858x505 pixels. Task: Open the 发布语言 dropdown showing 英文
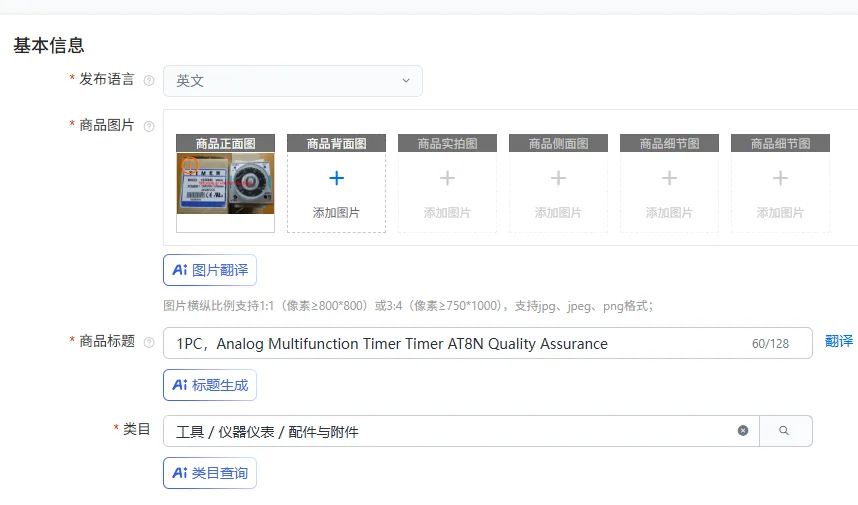pos(293,81)
